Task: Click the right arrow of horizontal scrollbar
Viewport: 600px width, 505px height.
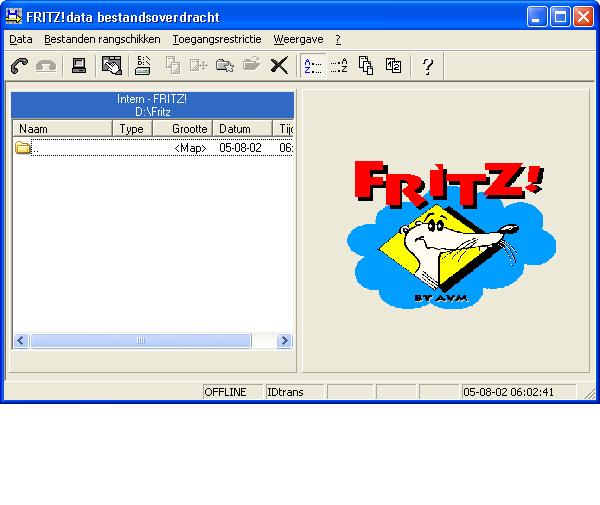Action: (x=284, y=340)
